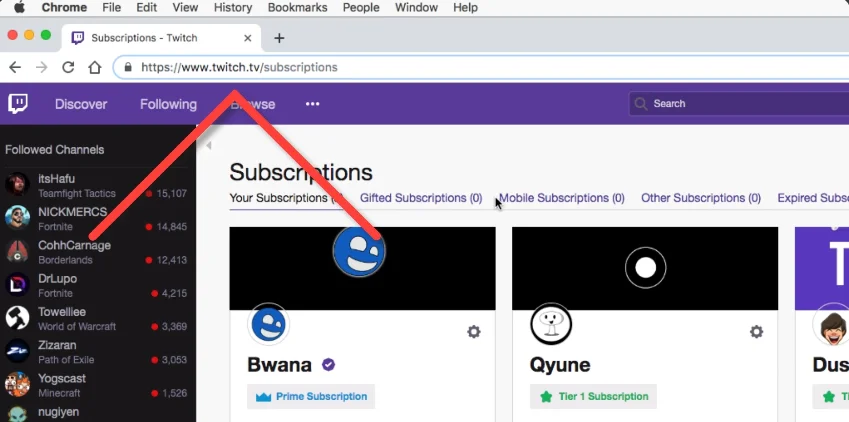
Task: Open itsHafu channel from sidebar
Action: (97, 185)
